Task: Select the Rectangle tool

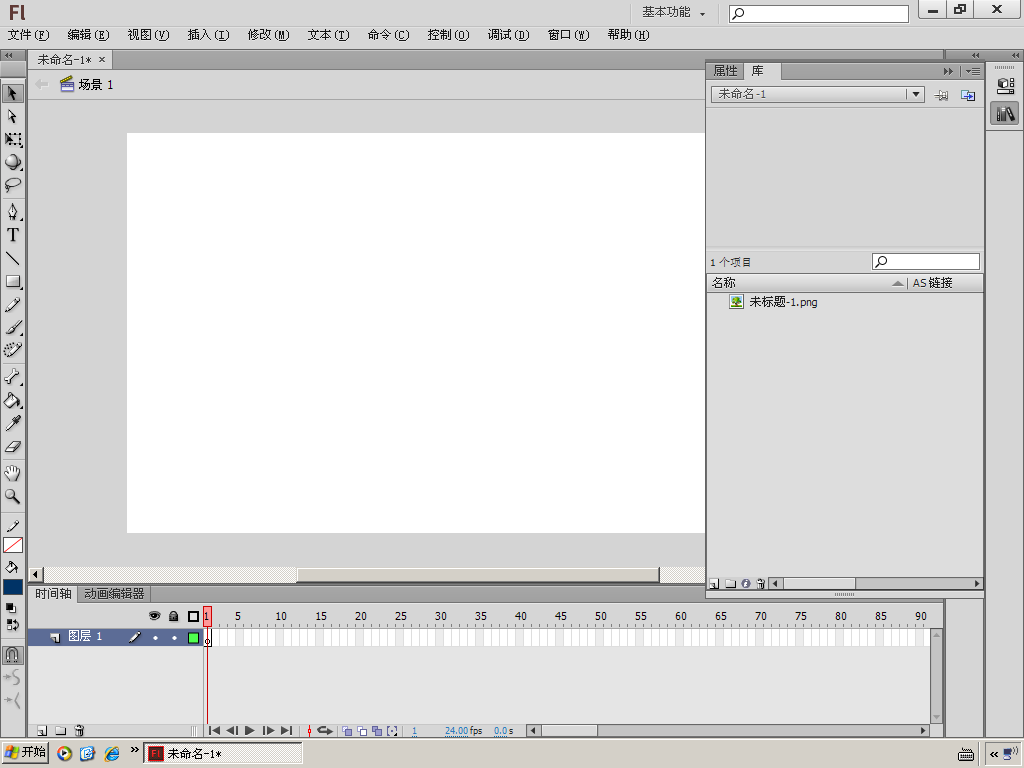Action: 12,281
